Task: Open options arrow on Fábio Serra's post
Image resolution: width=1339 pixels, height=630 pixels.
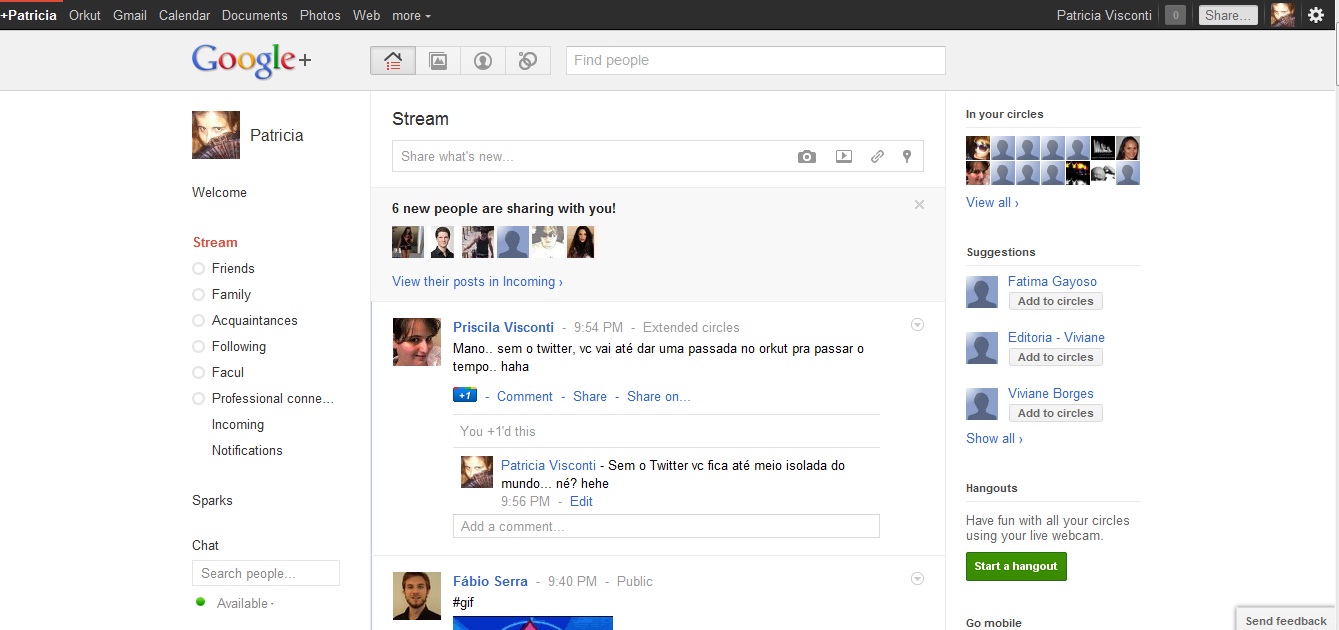Action: point(917,579)
